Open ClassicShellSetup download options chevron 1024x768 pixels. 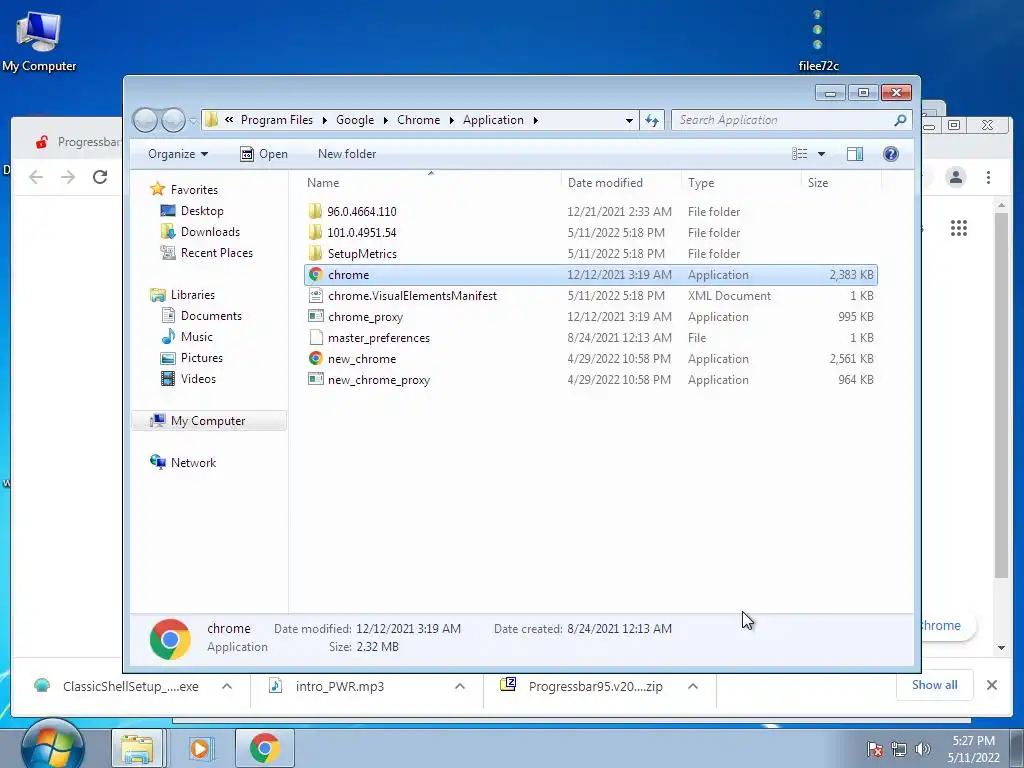(227, 686)
